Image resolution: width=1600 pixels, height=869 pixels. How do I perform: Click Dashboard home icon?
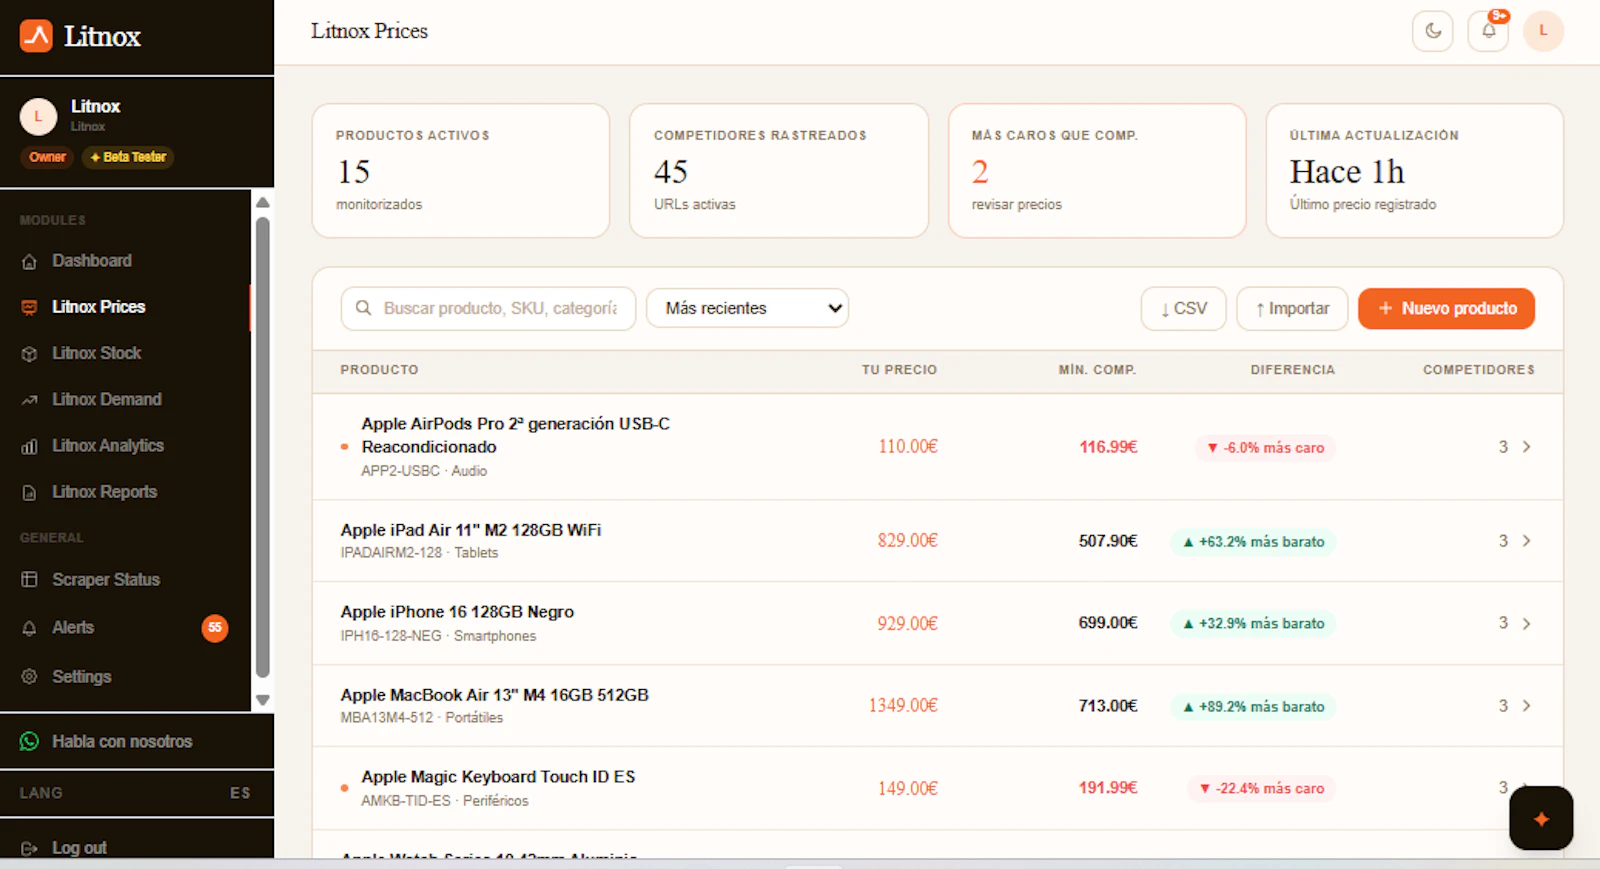[x=30, y=261]
